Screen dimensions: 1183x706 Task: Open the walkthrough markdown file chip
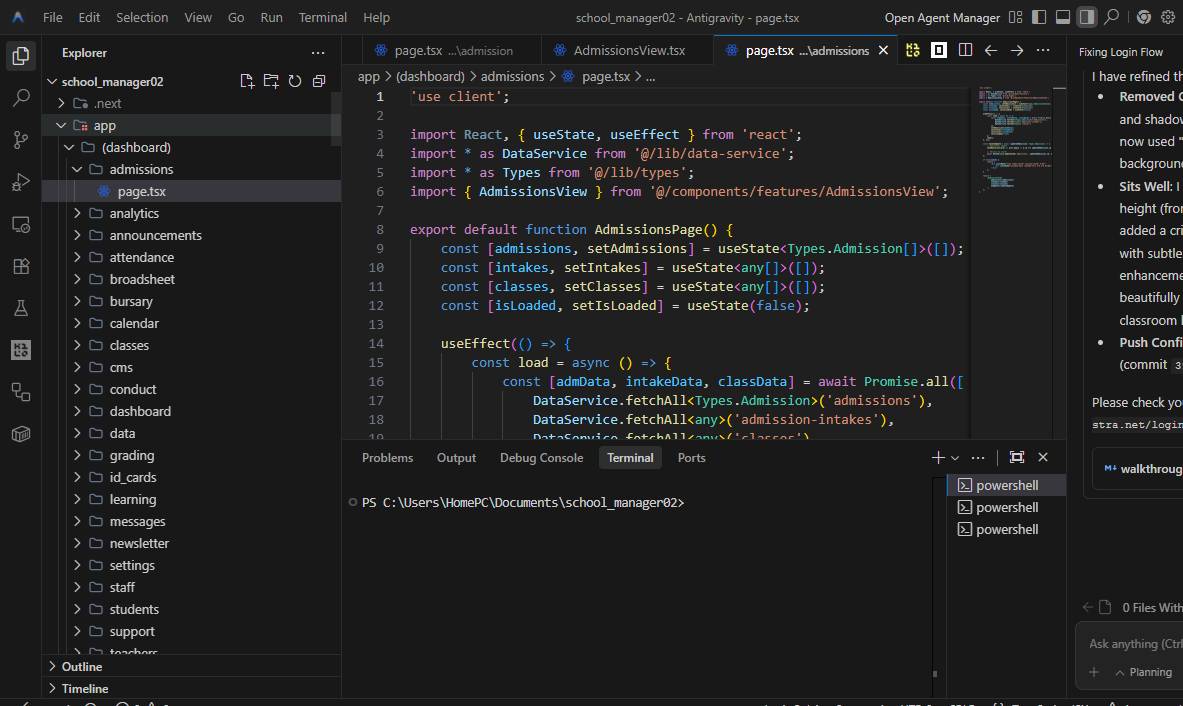[x=1141, y=468]
